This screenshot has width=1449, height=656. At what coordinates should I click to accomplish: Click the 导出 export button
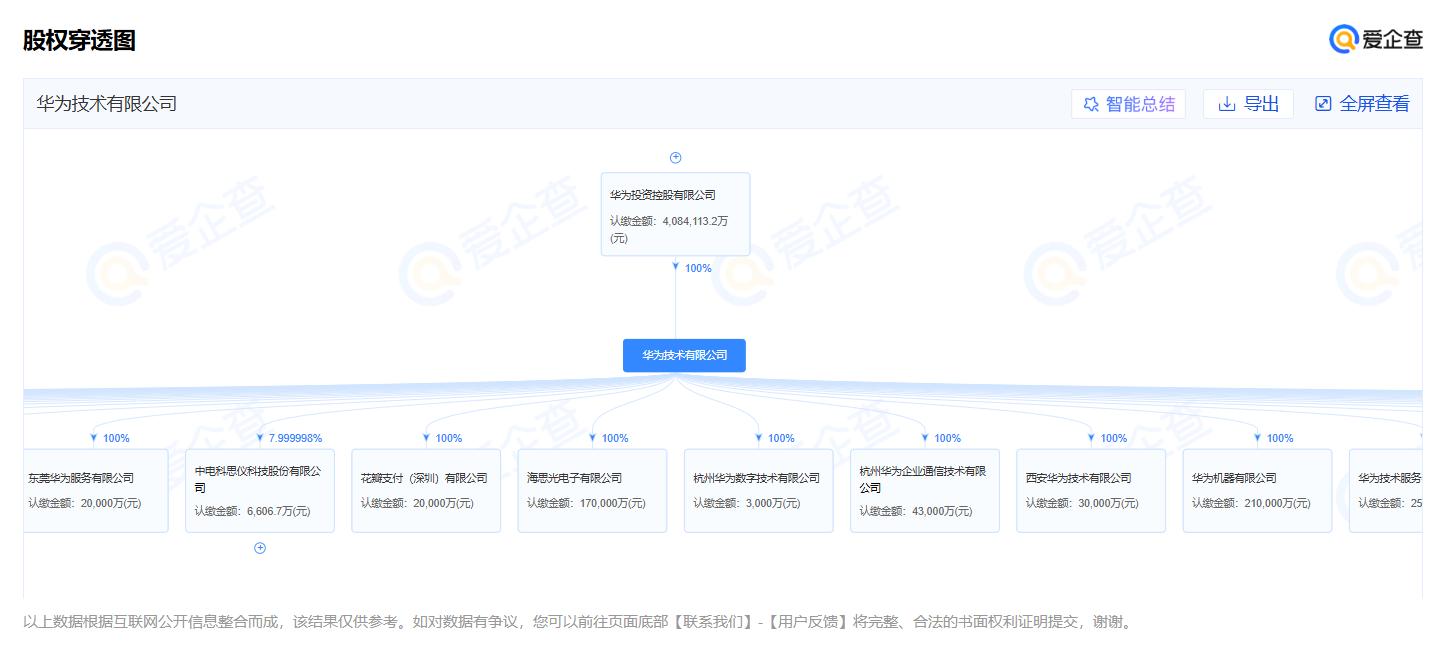pos(1248,104)
